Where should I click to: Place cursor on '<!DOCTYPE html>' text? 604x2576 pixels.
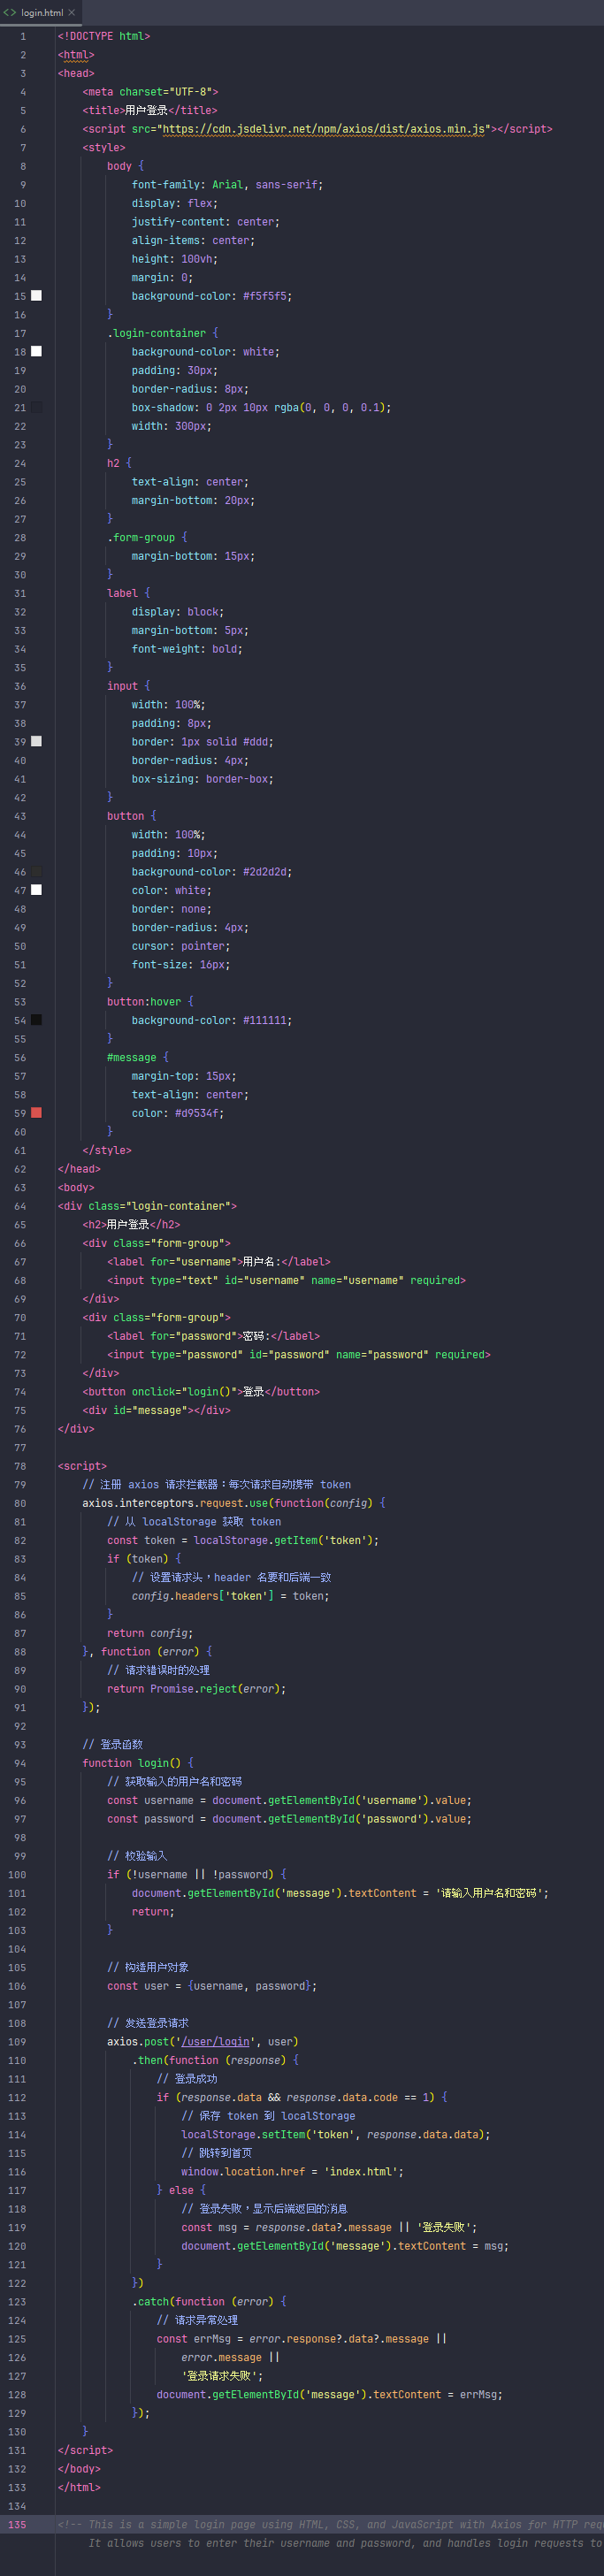pyautogui.click(x=104, y=36)
